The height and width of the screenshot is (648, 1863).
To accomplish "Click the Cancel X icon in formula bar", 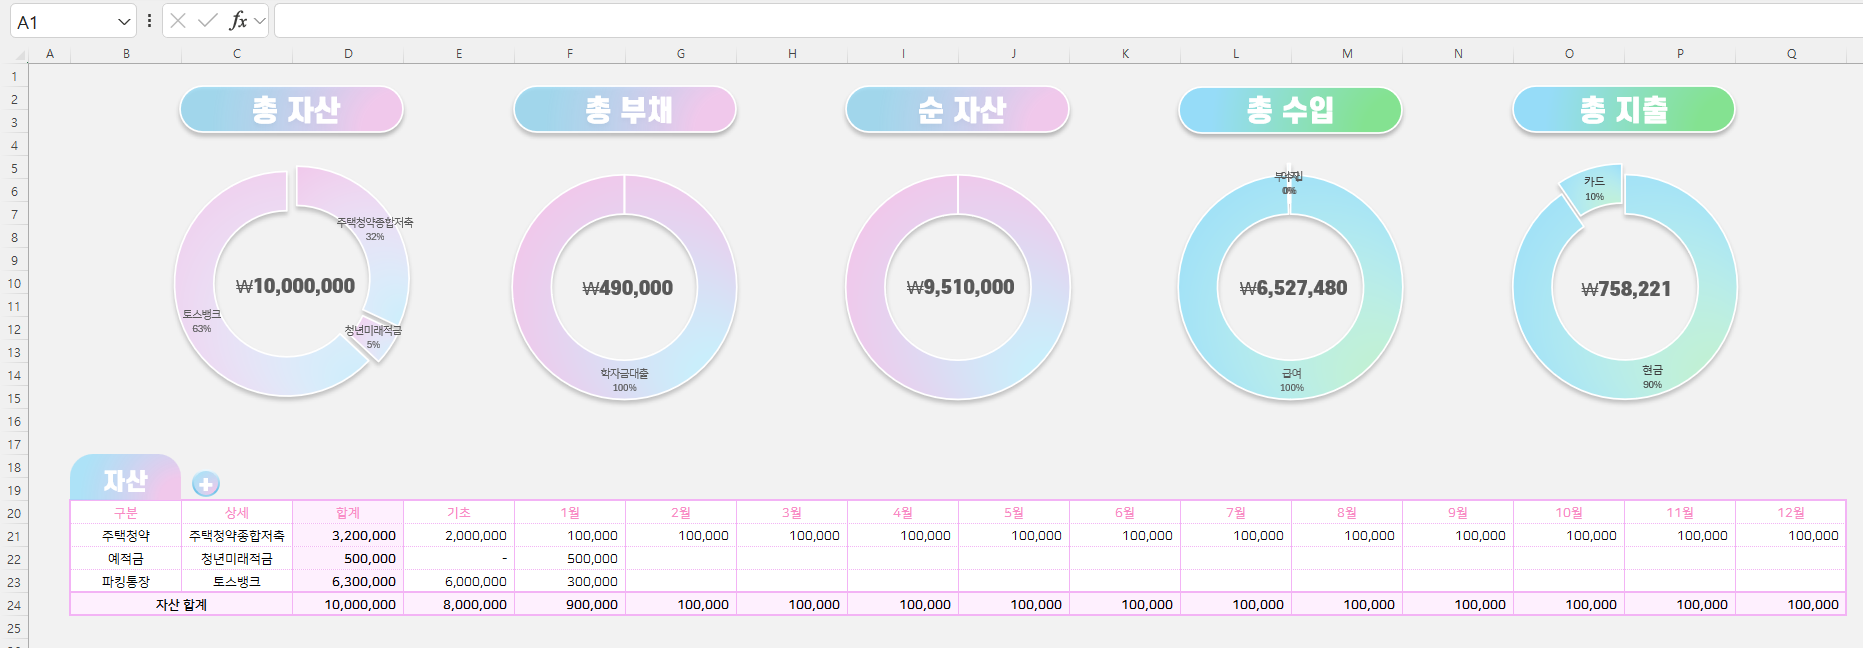I will [178, 21].
